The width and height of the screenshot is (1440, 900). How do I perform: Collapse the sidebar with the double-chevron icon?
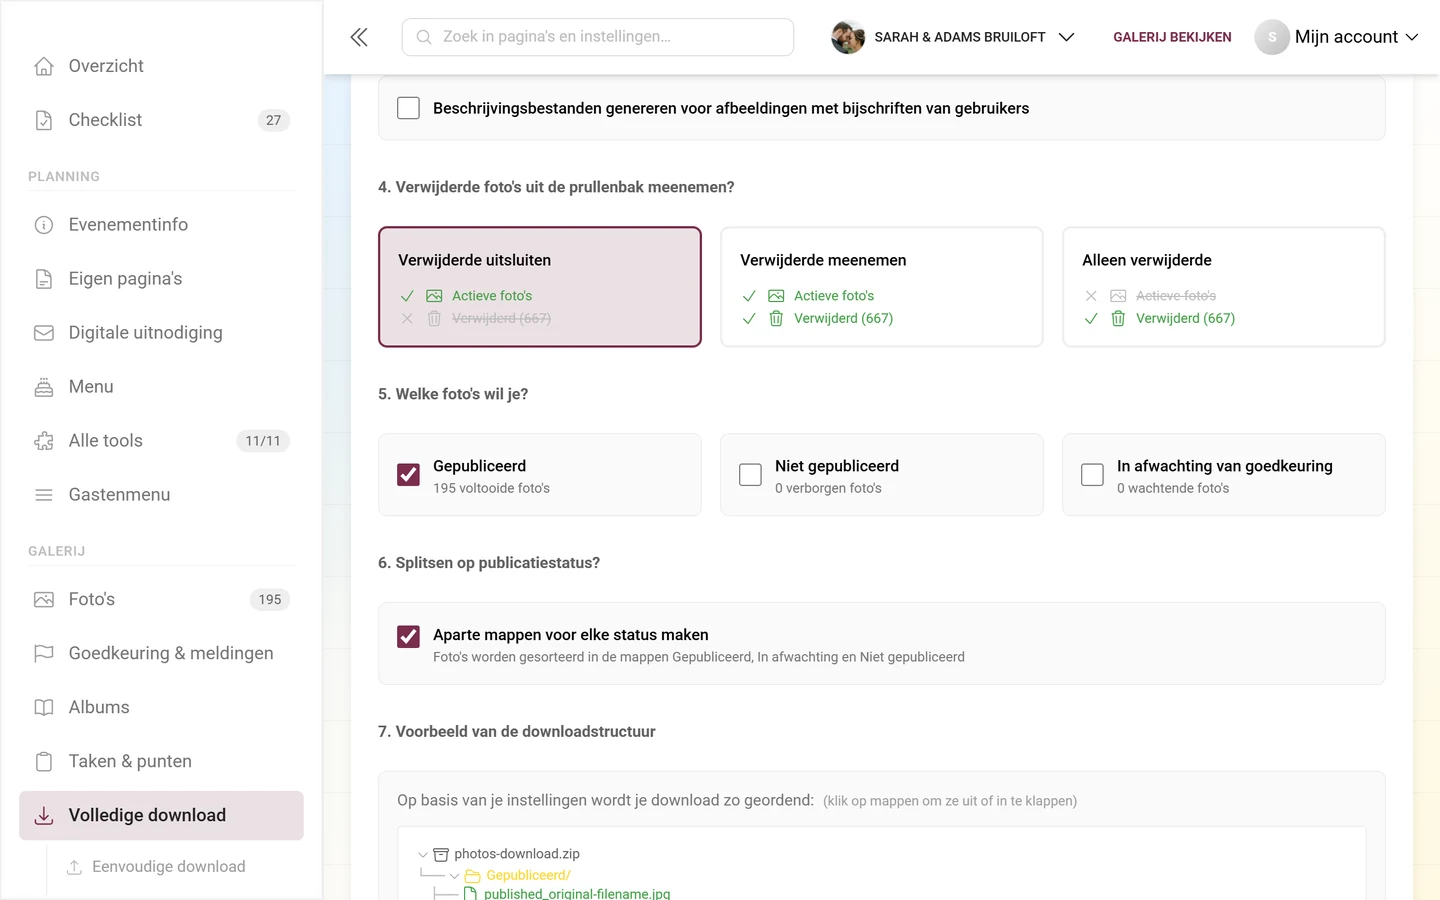point(359,37)
